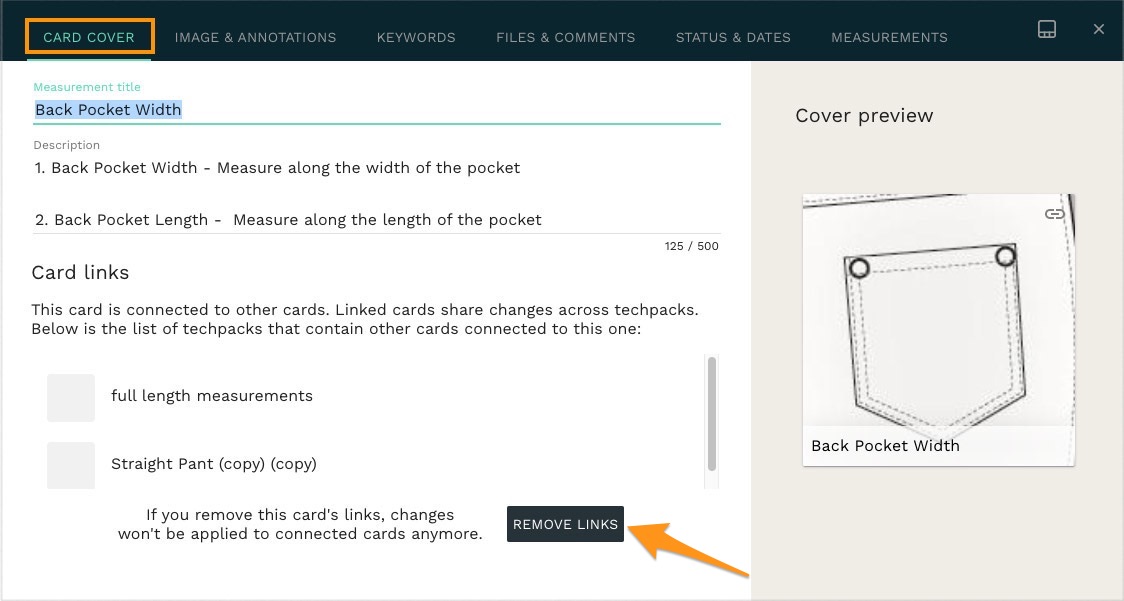Click the card links list scrollbar

[x=712, y=414]
